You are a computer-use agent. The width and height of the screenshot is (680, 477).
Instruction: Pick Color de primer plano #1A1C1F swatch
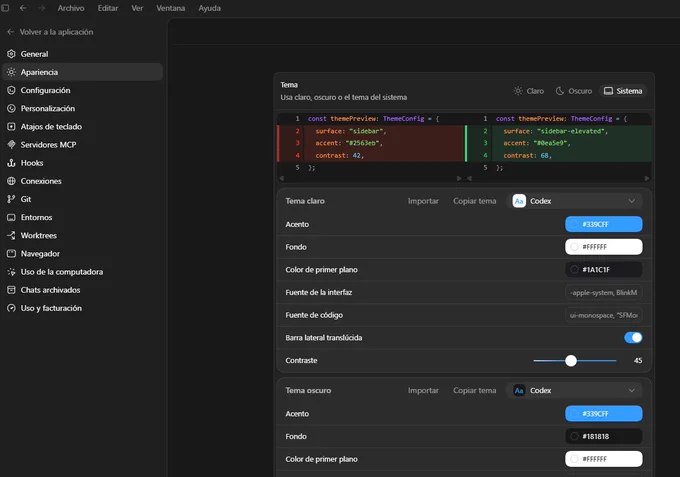pos(604,269)
